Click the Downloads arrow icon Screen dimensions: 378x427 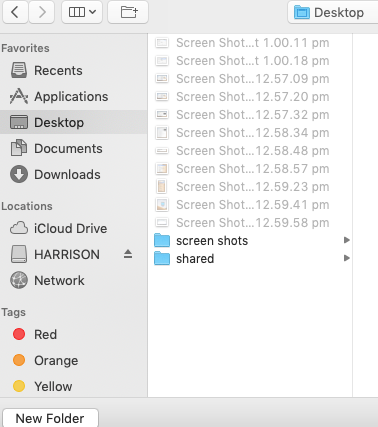tap(19, 174)
